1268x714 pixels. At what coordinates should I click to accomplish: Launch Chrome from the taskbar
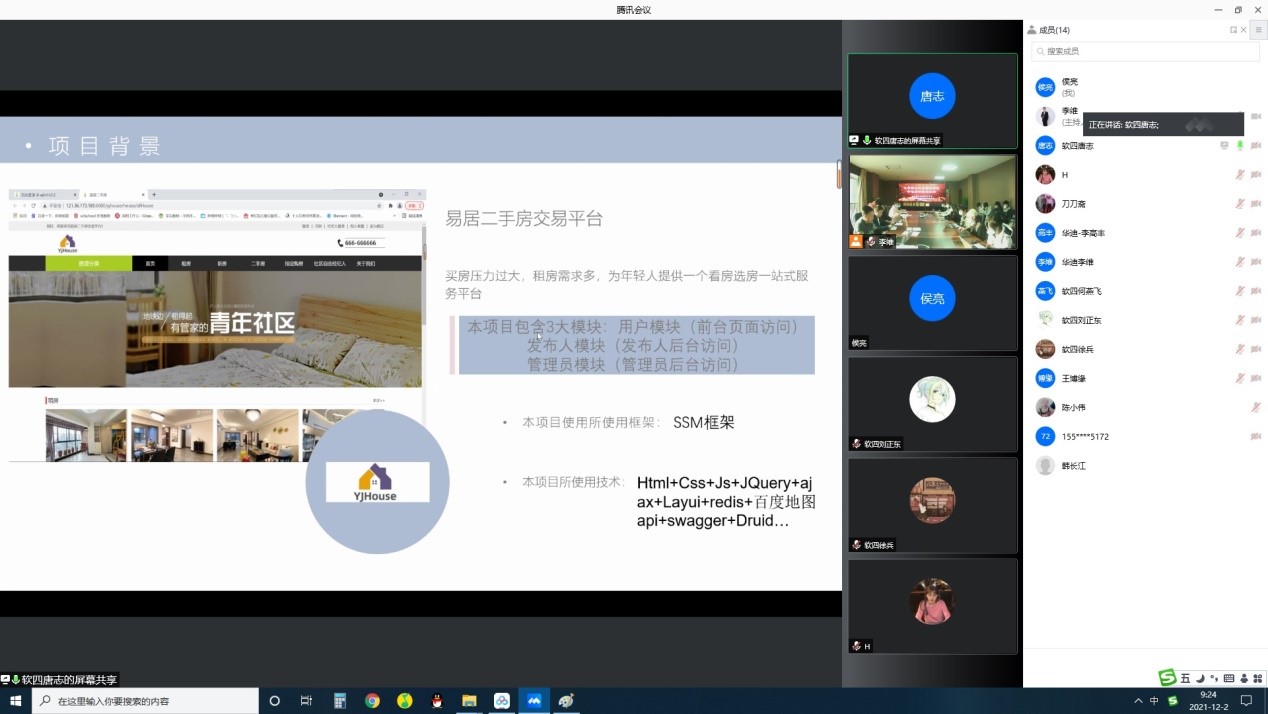pyautogui.click(x=372, y=701)
